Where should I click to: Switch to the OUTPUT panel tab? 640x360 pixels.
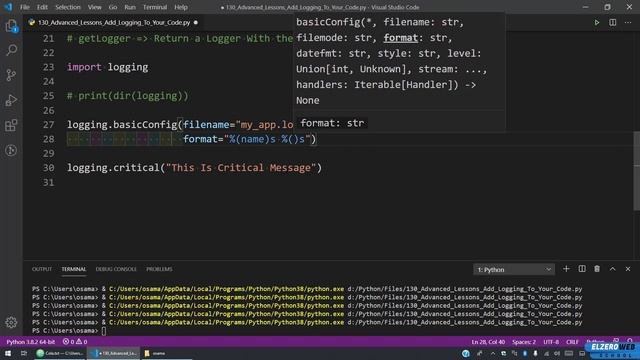(42, 269)
